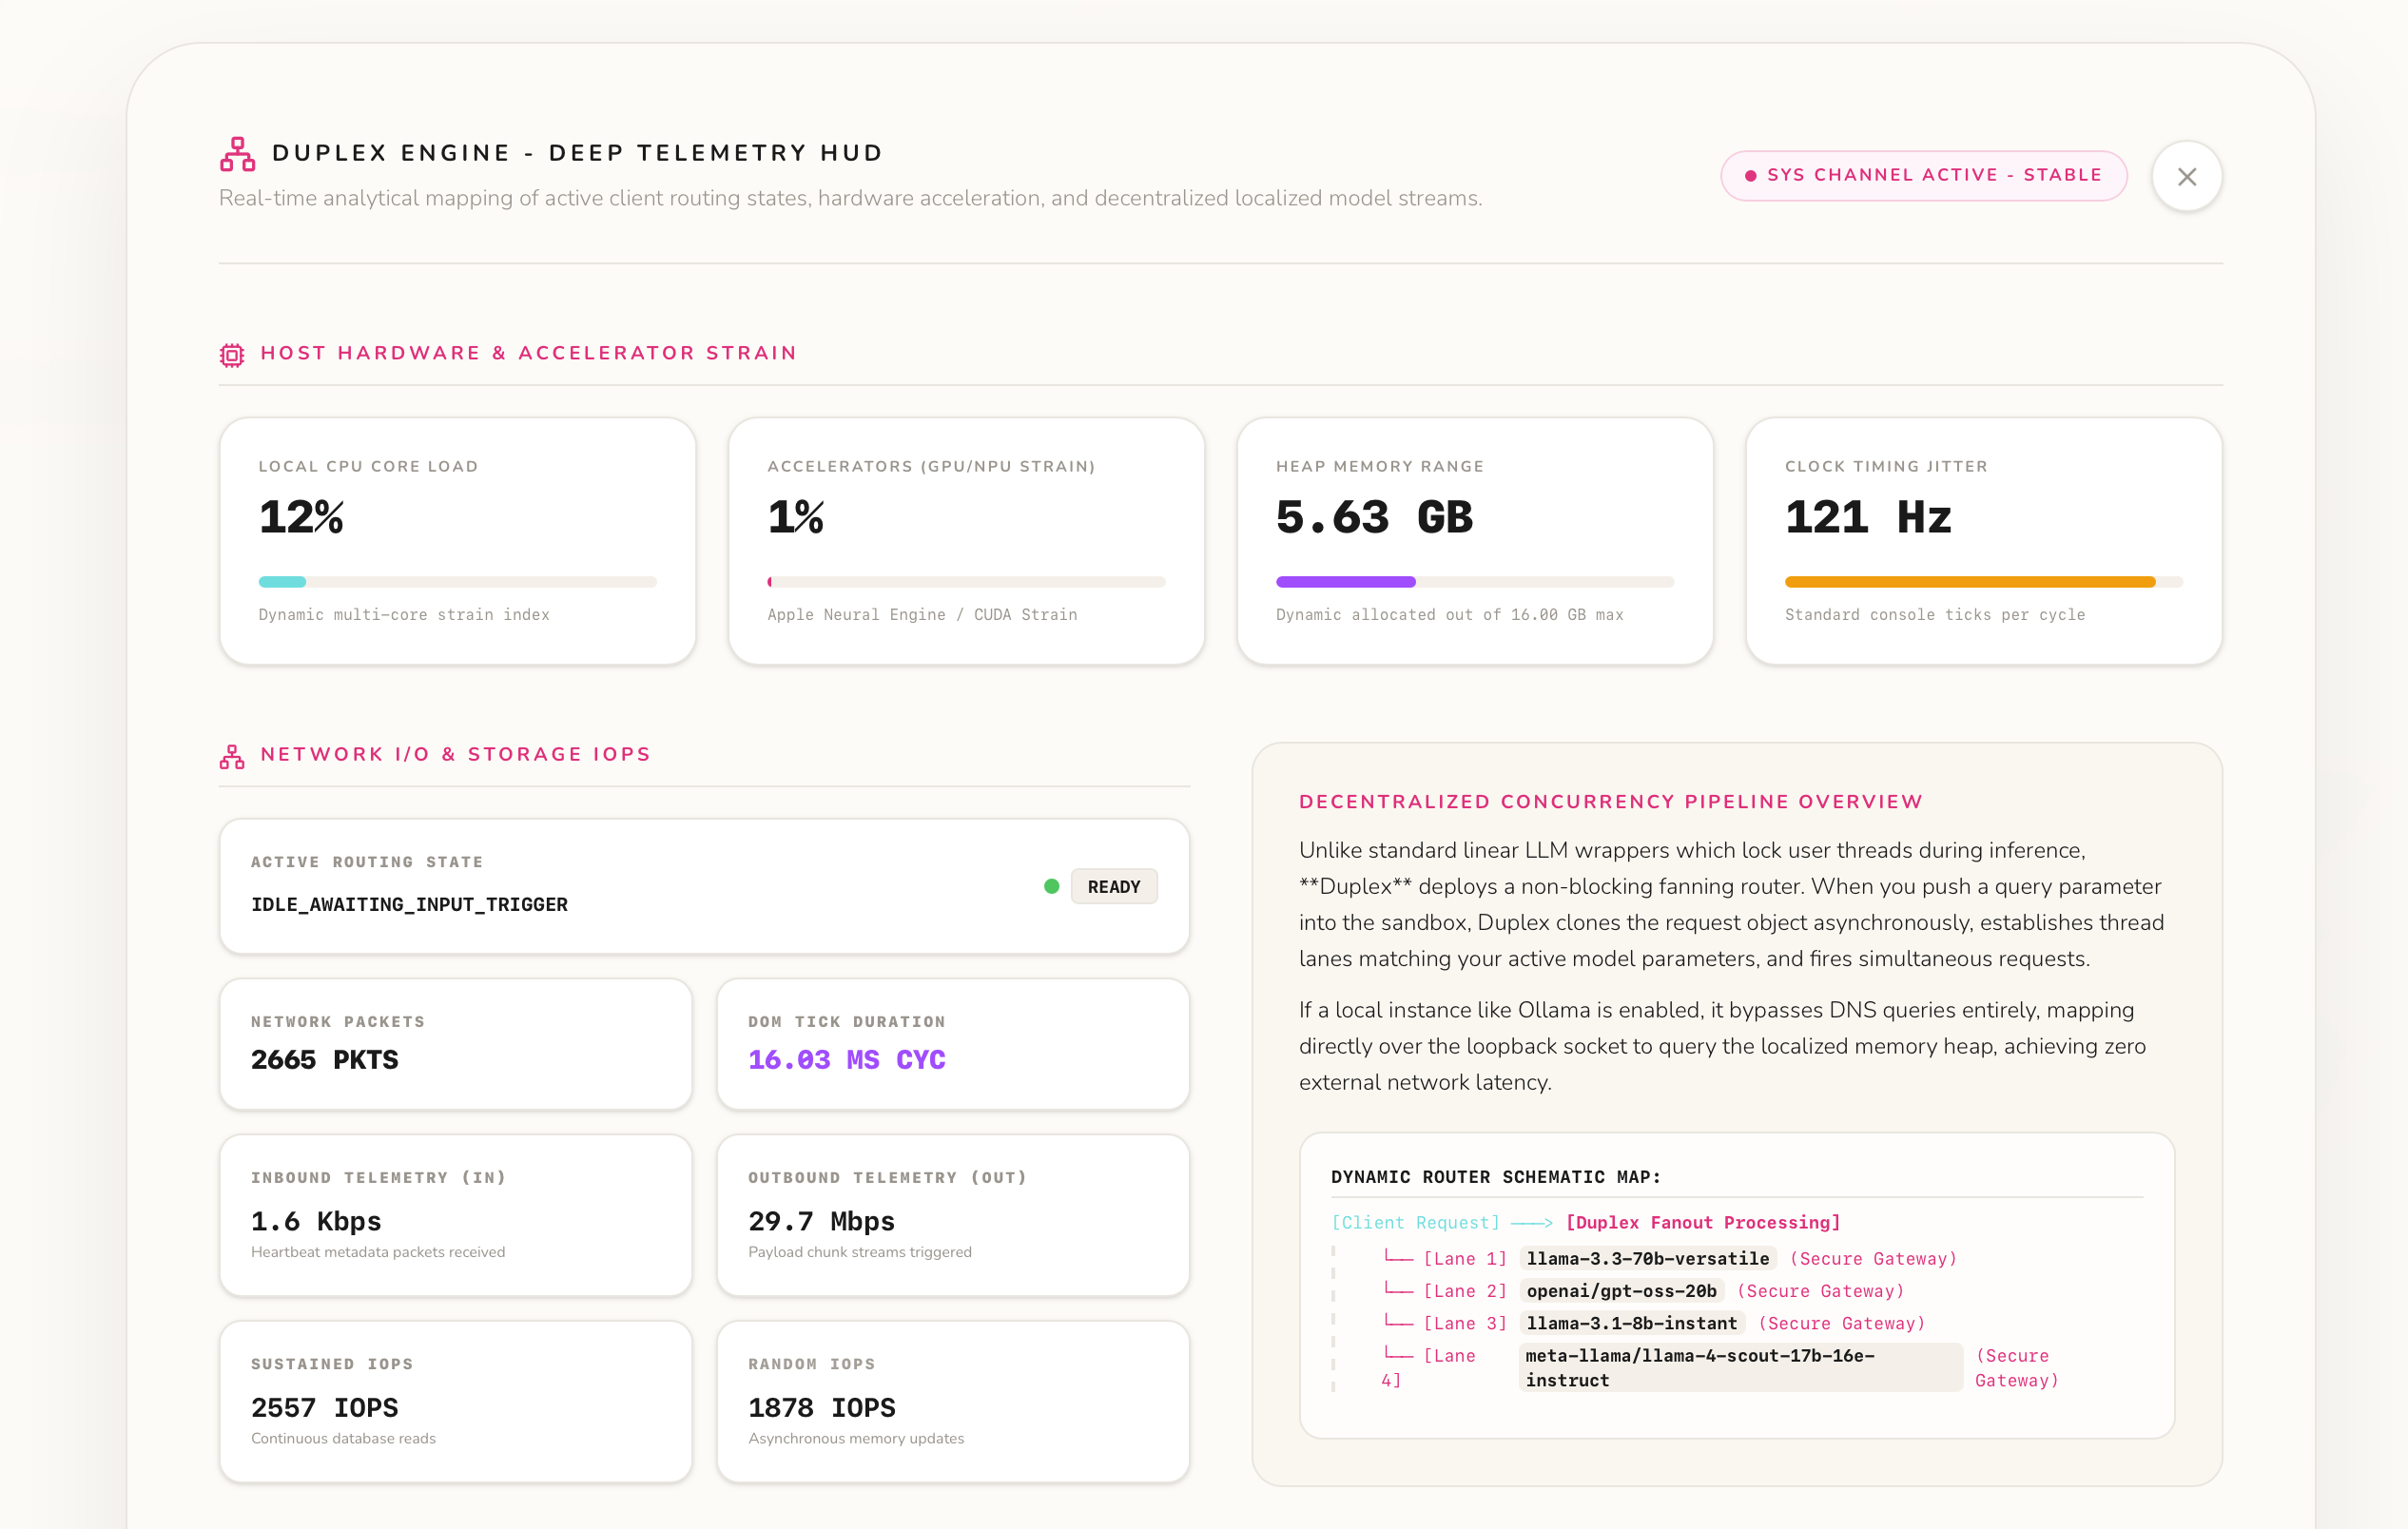The image size is (2408, 1529).
Task: Click the 2557 IOPS sustained value
Action: pyautogui.click(x=324, y=1408)
